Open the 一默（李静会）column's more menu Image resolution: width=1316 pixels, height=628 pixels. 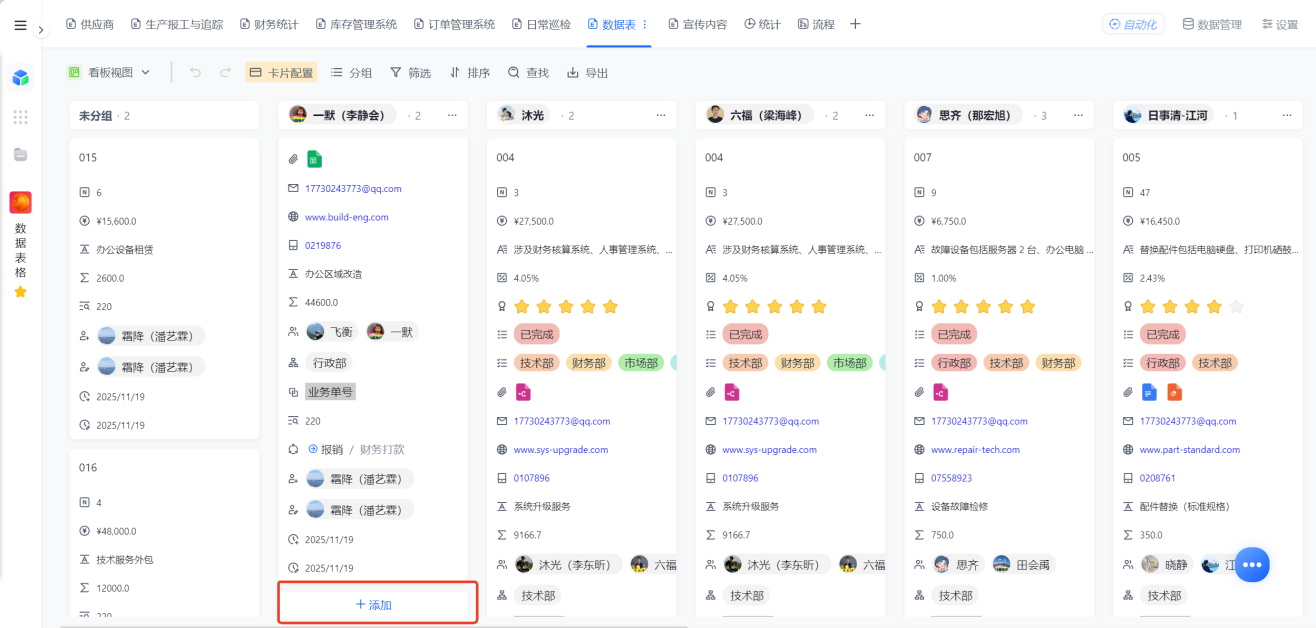(452, 115)
